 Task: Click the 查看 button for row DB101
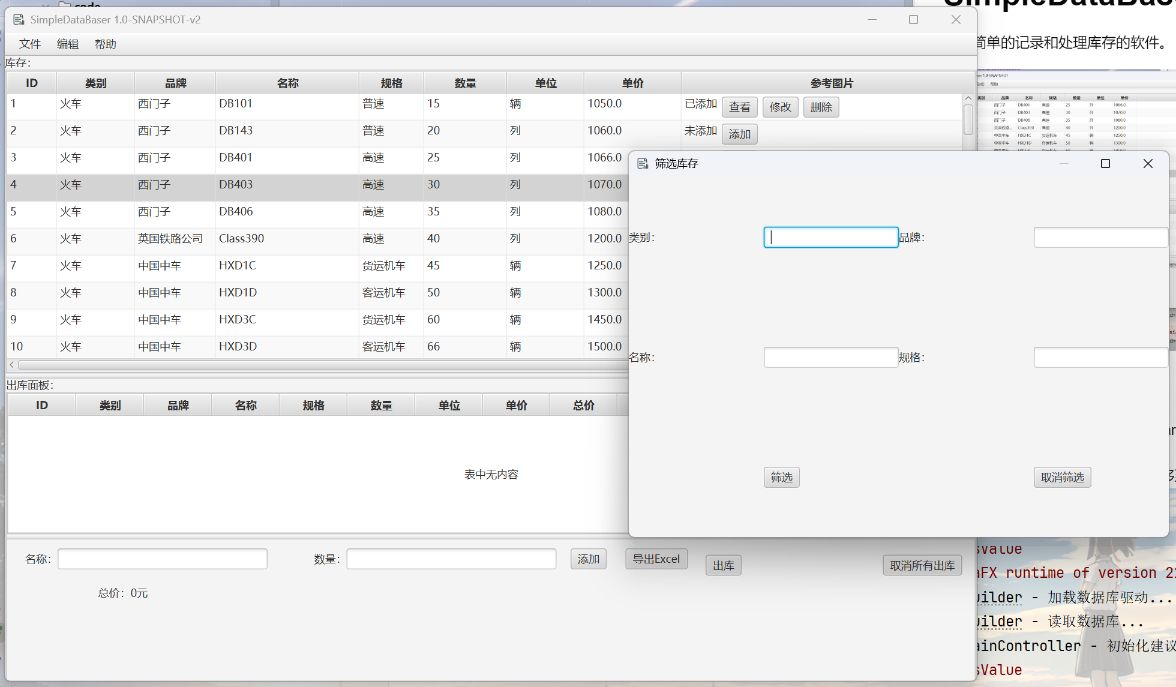pyautogui.click(x=740, y=106)
